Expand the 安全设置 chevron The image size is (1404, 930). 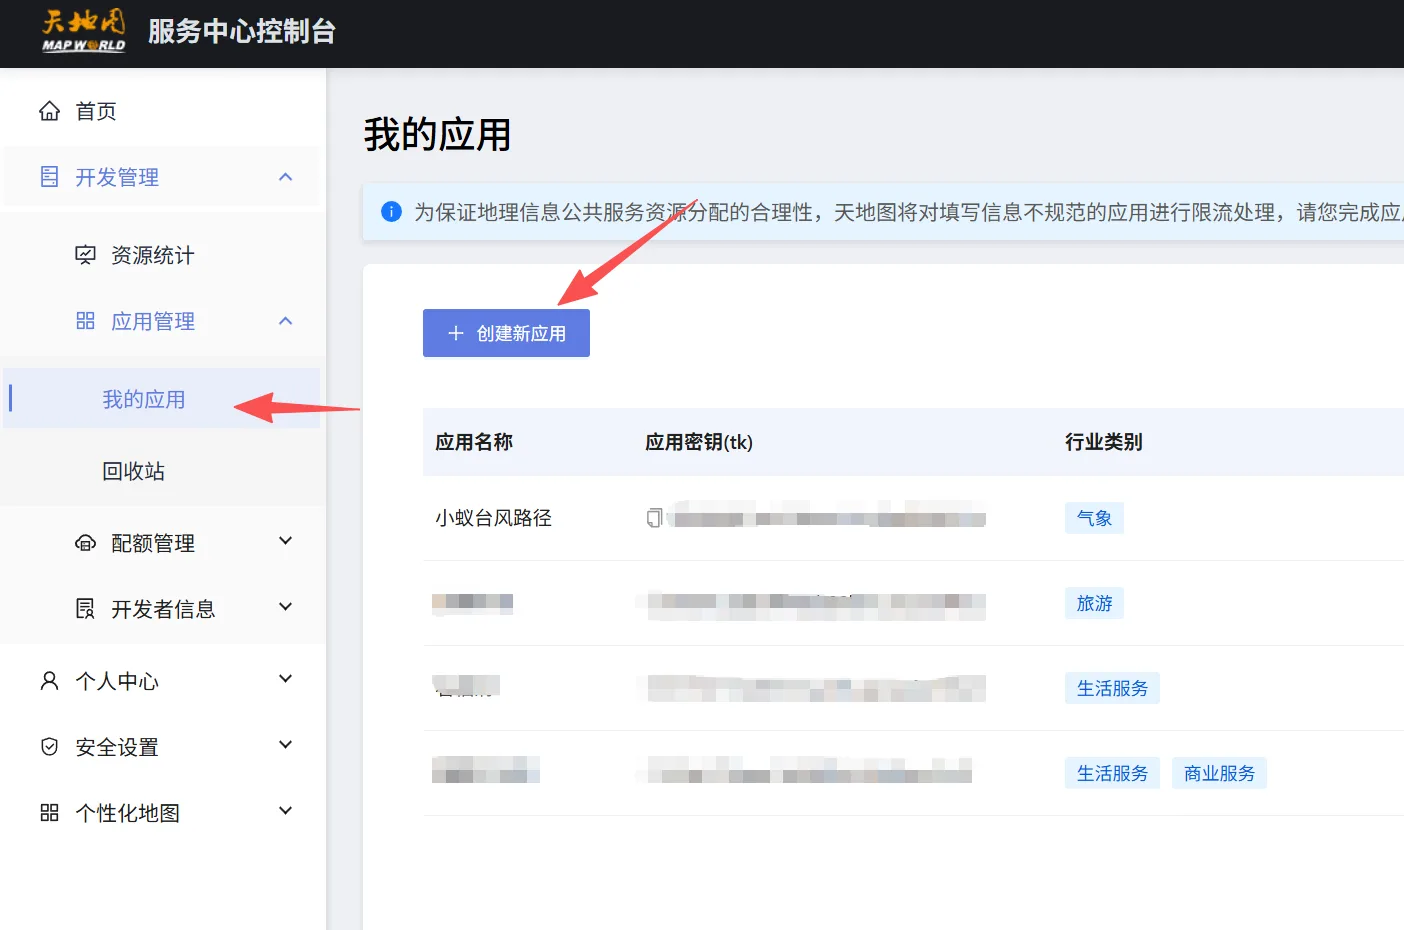[x=286, y=745]
